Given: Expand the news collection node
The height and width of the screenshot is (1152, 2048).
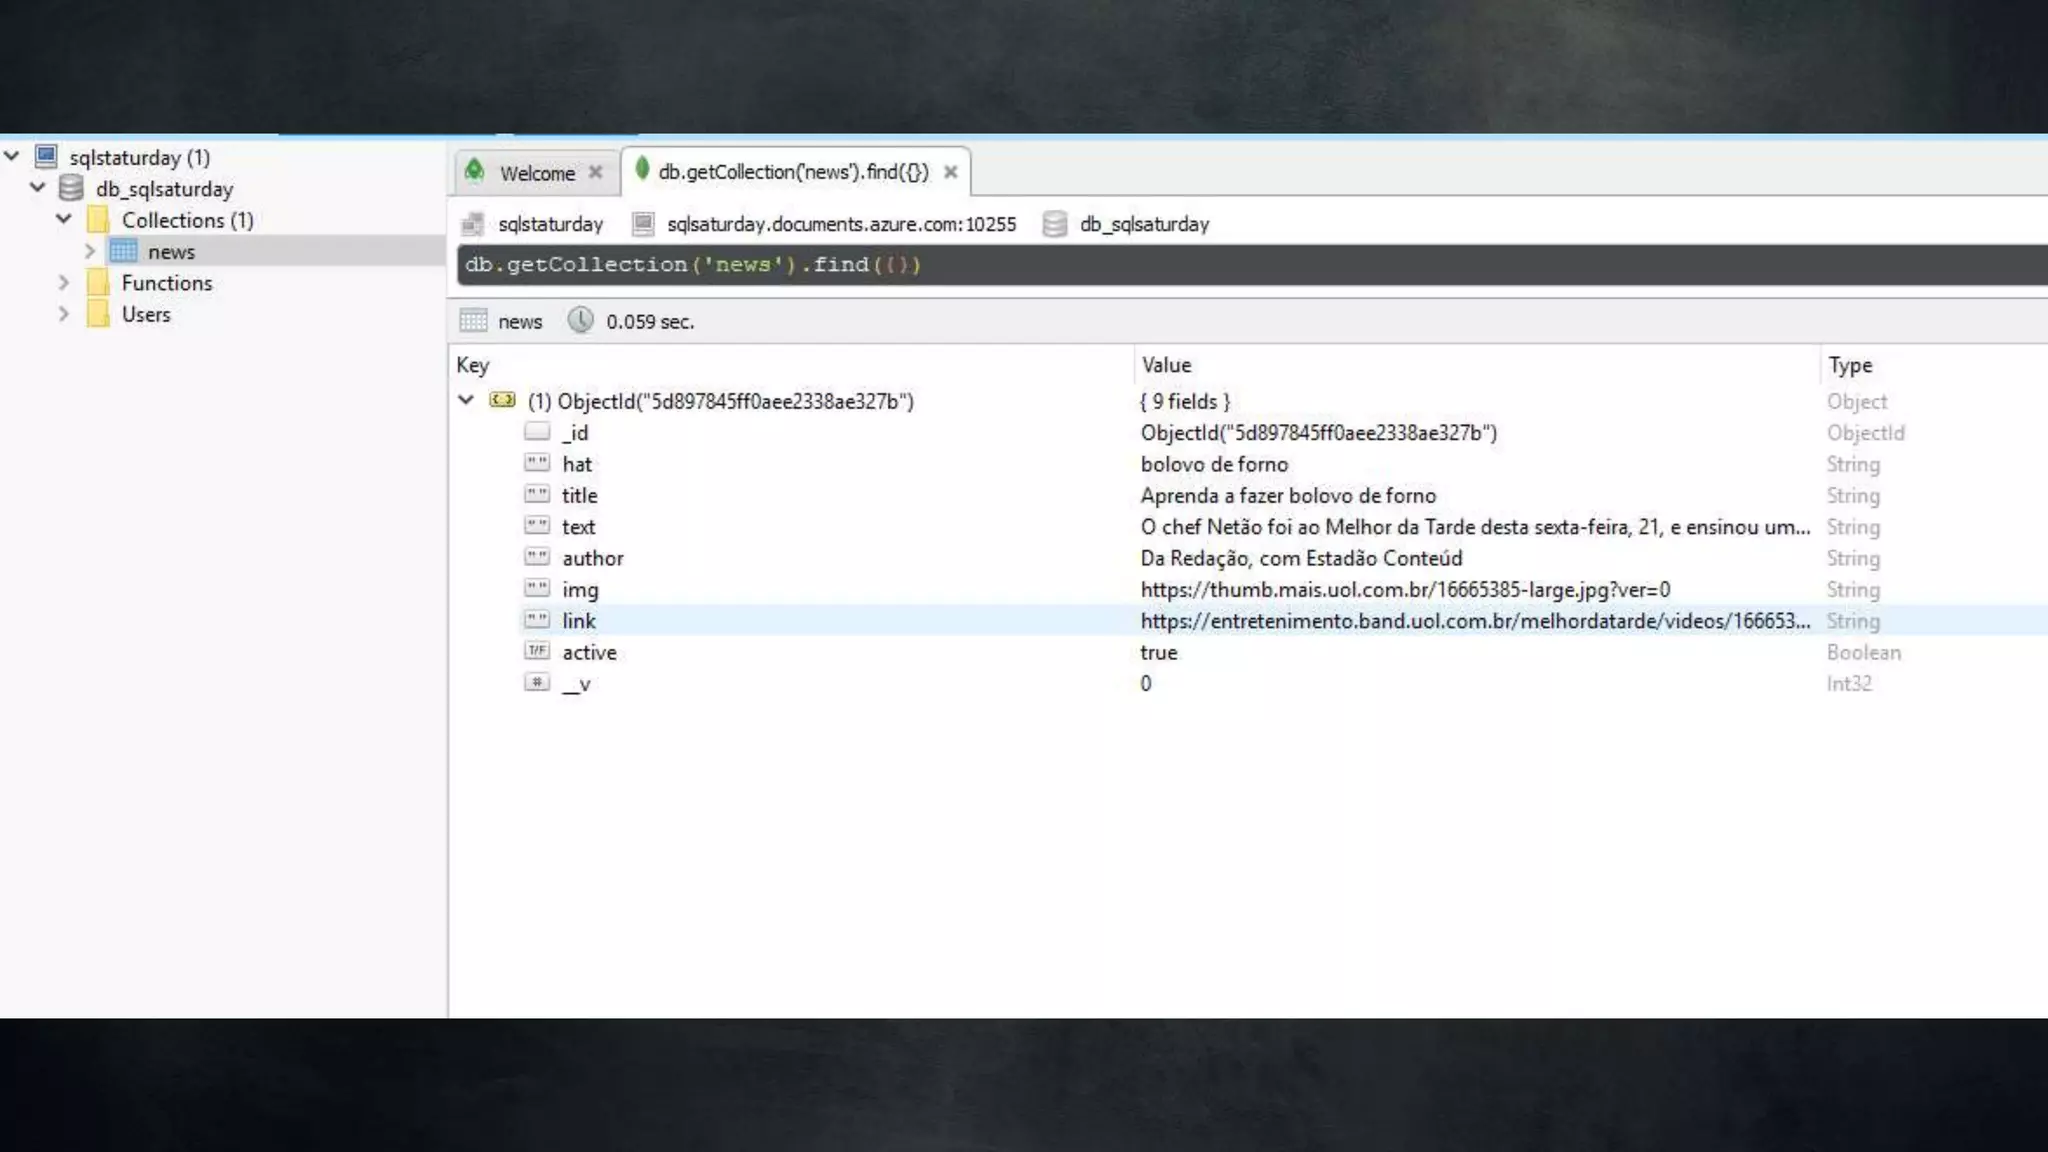Looking at the screenshot, I should (x=90, y=251).
